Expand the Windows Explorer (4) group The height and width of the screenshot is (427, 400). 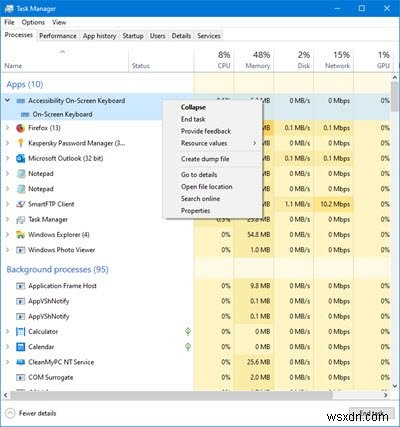click(x=7, y=235)
